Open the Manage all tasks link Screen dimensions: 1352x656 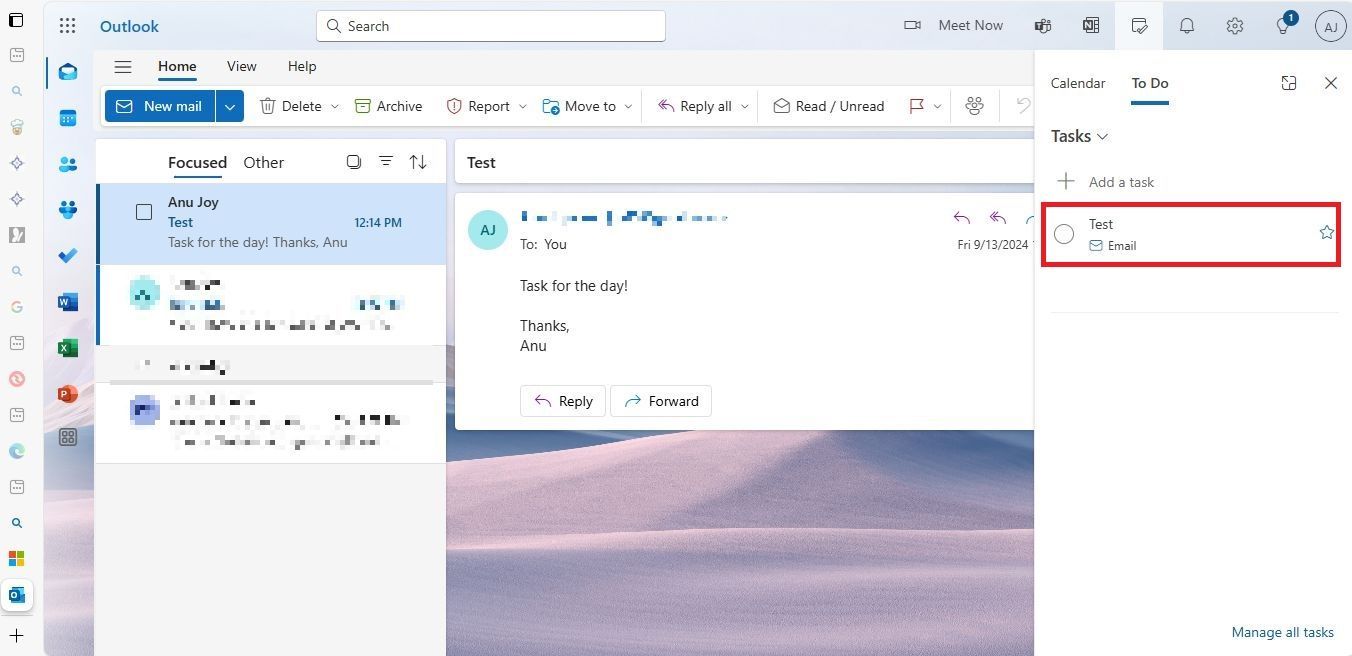[1283, 632]
